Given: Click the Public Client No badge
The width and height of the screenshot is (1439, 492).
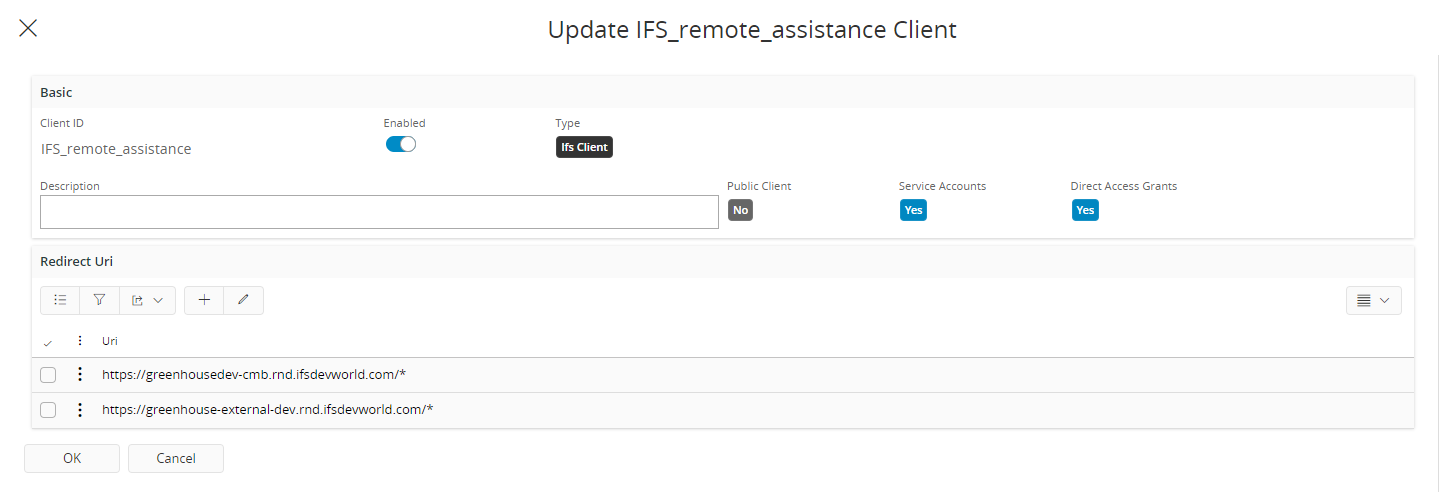Looking at the screenshot, I should point(740,210).
